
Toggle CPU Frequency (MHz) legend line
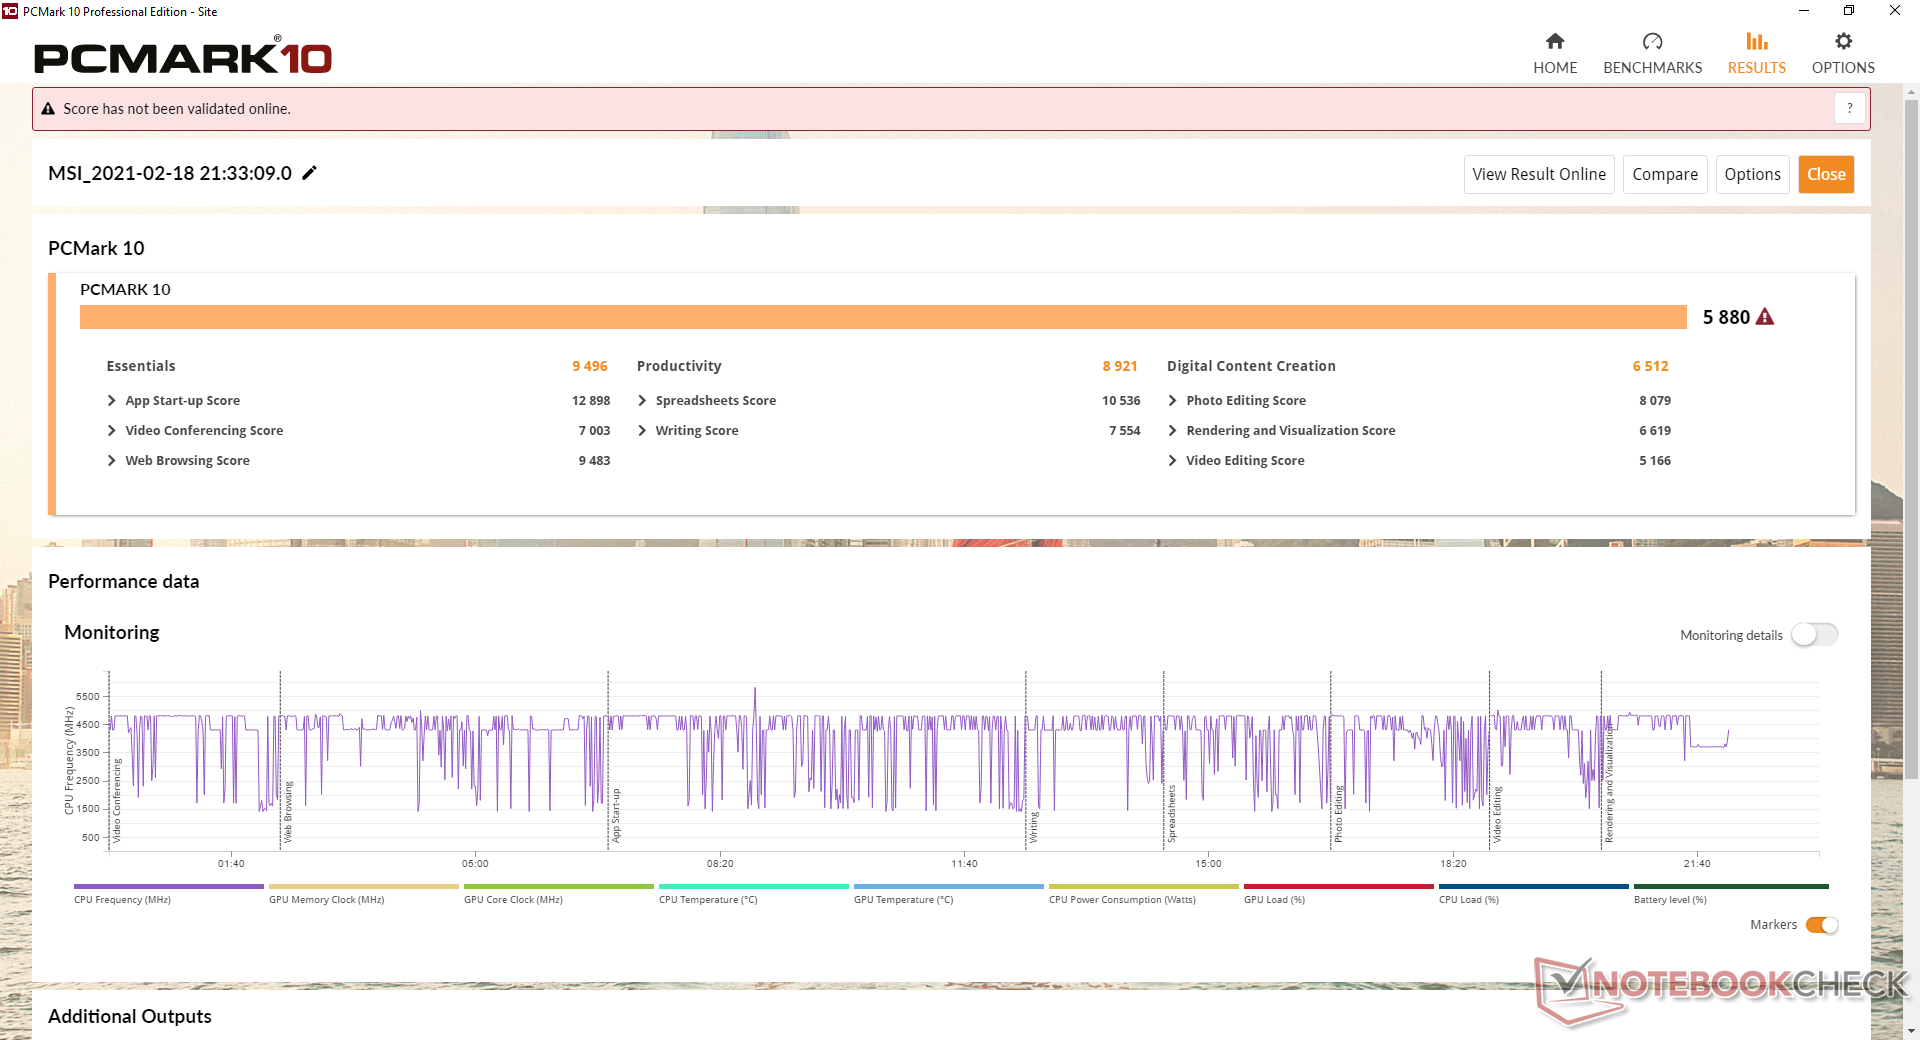(169, 886)
